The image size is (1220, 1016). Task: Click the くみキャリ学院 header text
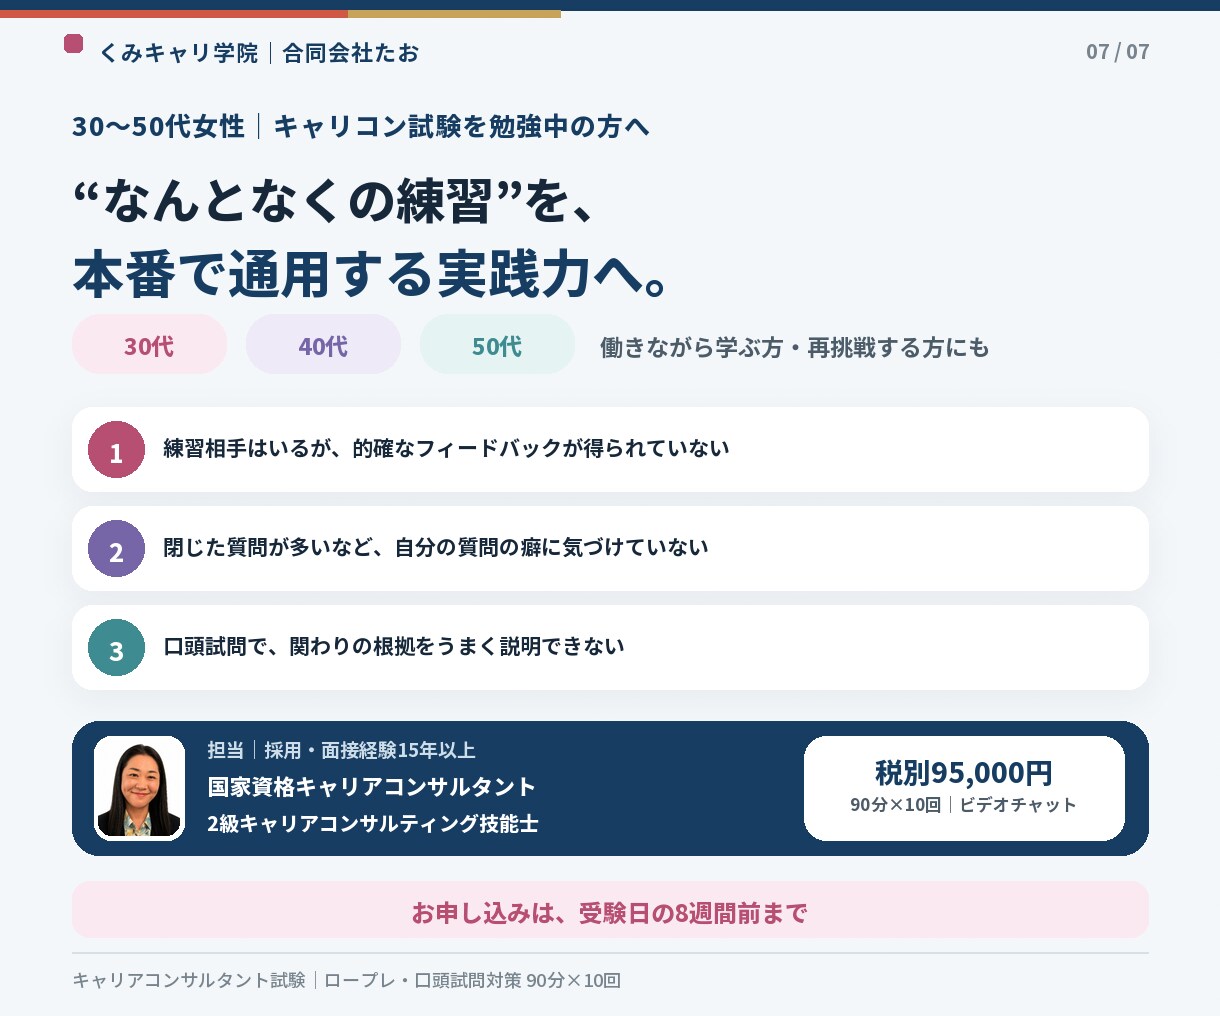tap(179, 53)
